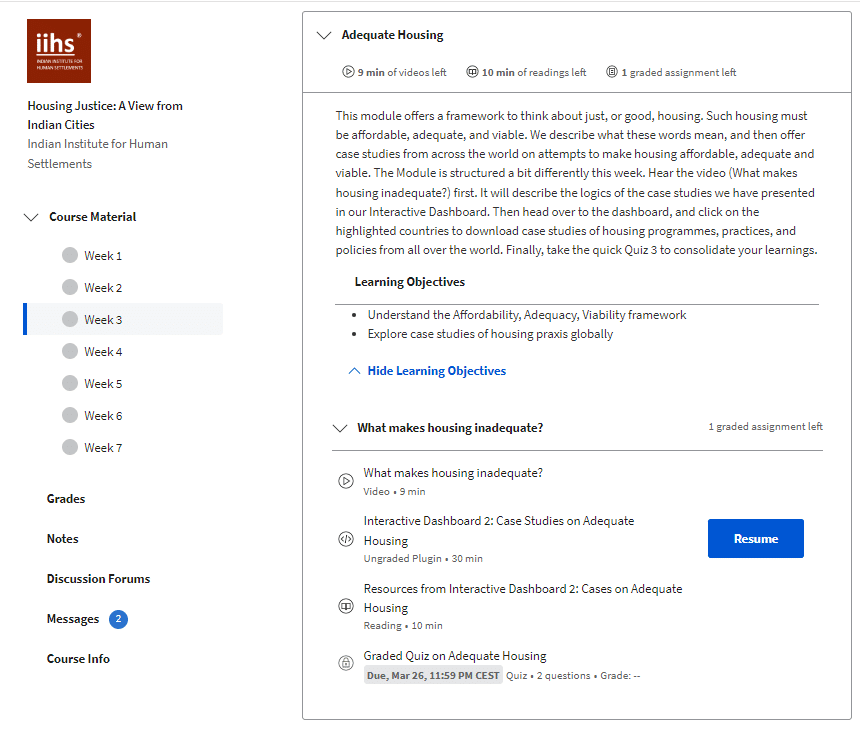Collapse the Adequate Housing module
This screenshot has width=860, height=739.
coord(323,35)
